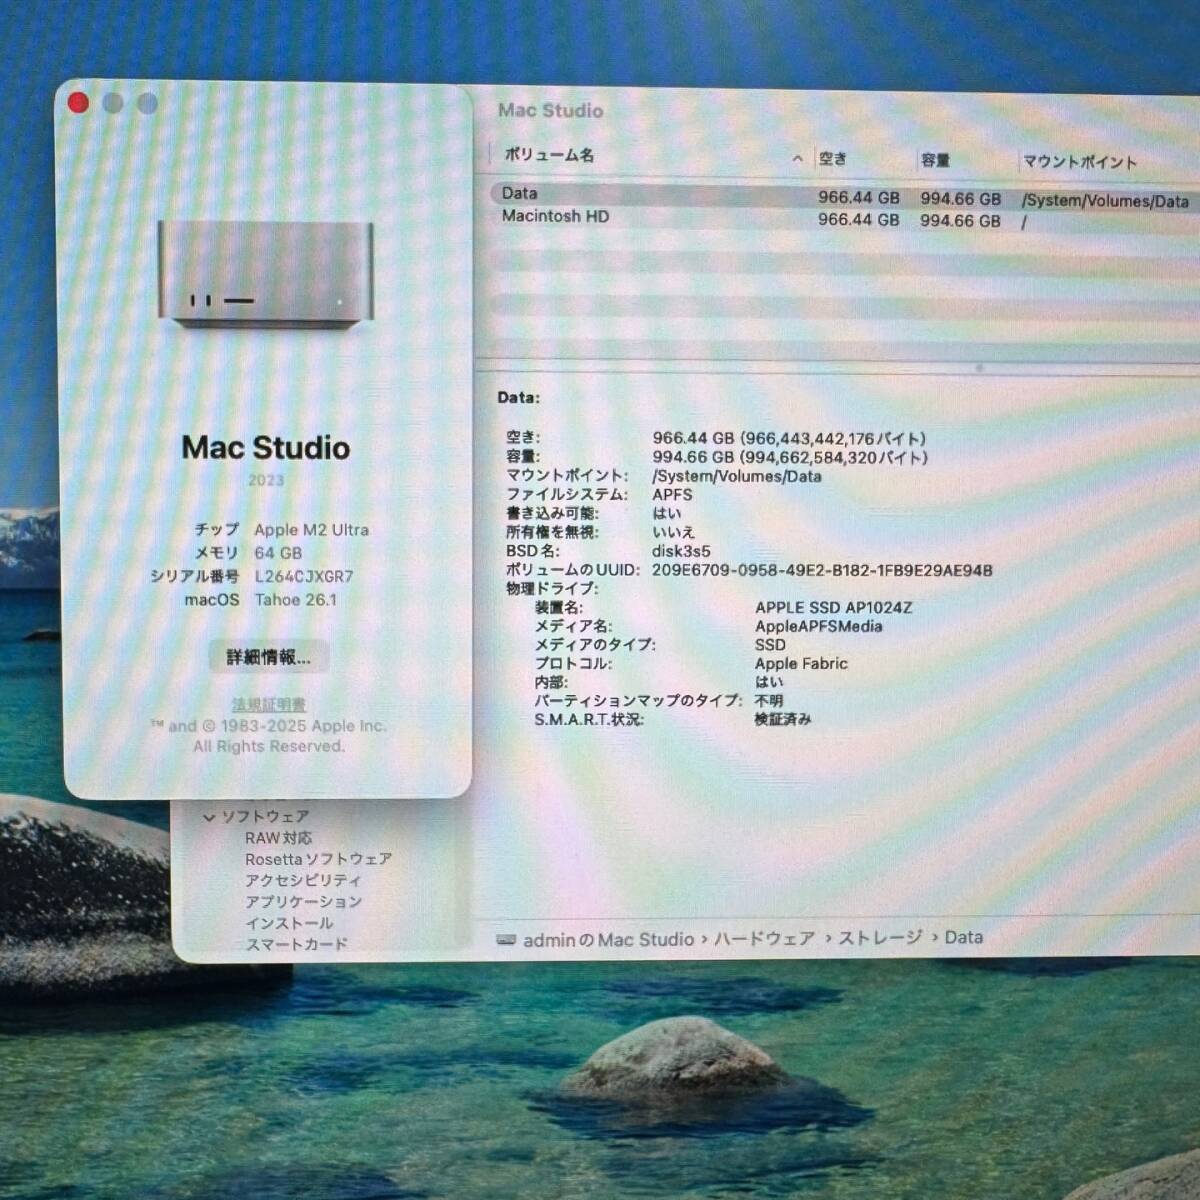Screen dimensions: 1200x1200
Task: Close the About This Mac window
Action: pos(79,102)
